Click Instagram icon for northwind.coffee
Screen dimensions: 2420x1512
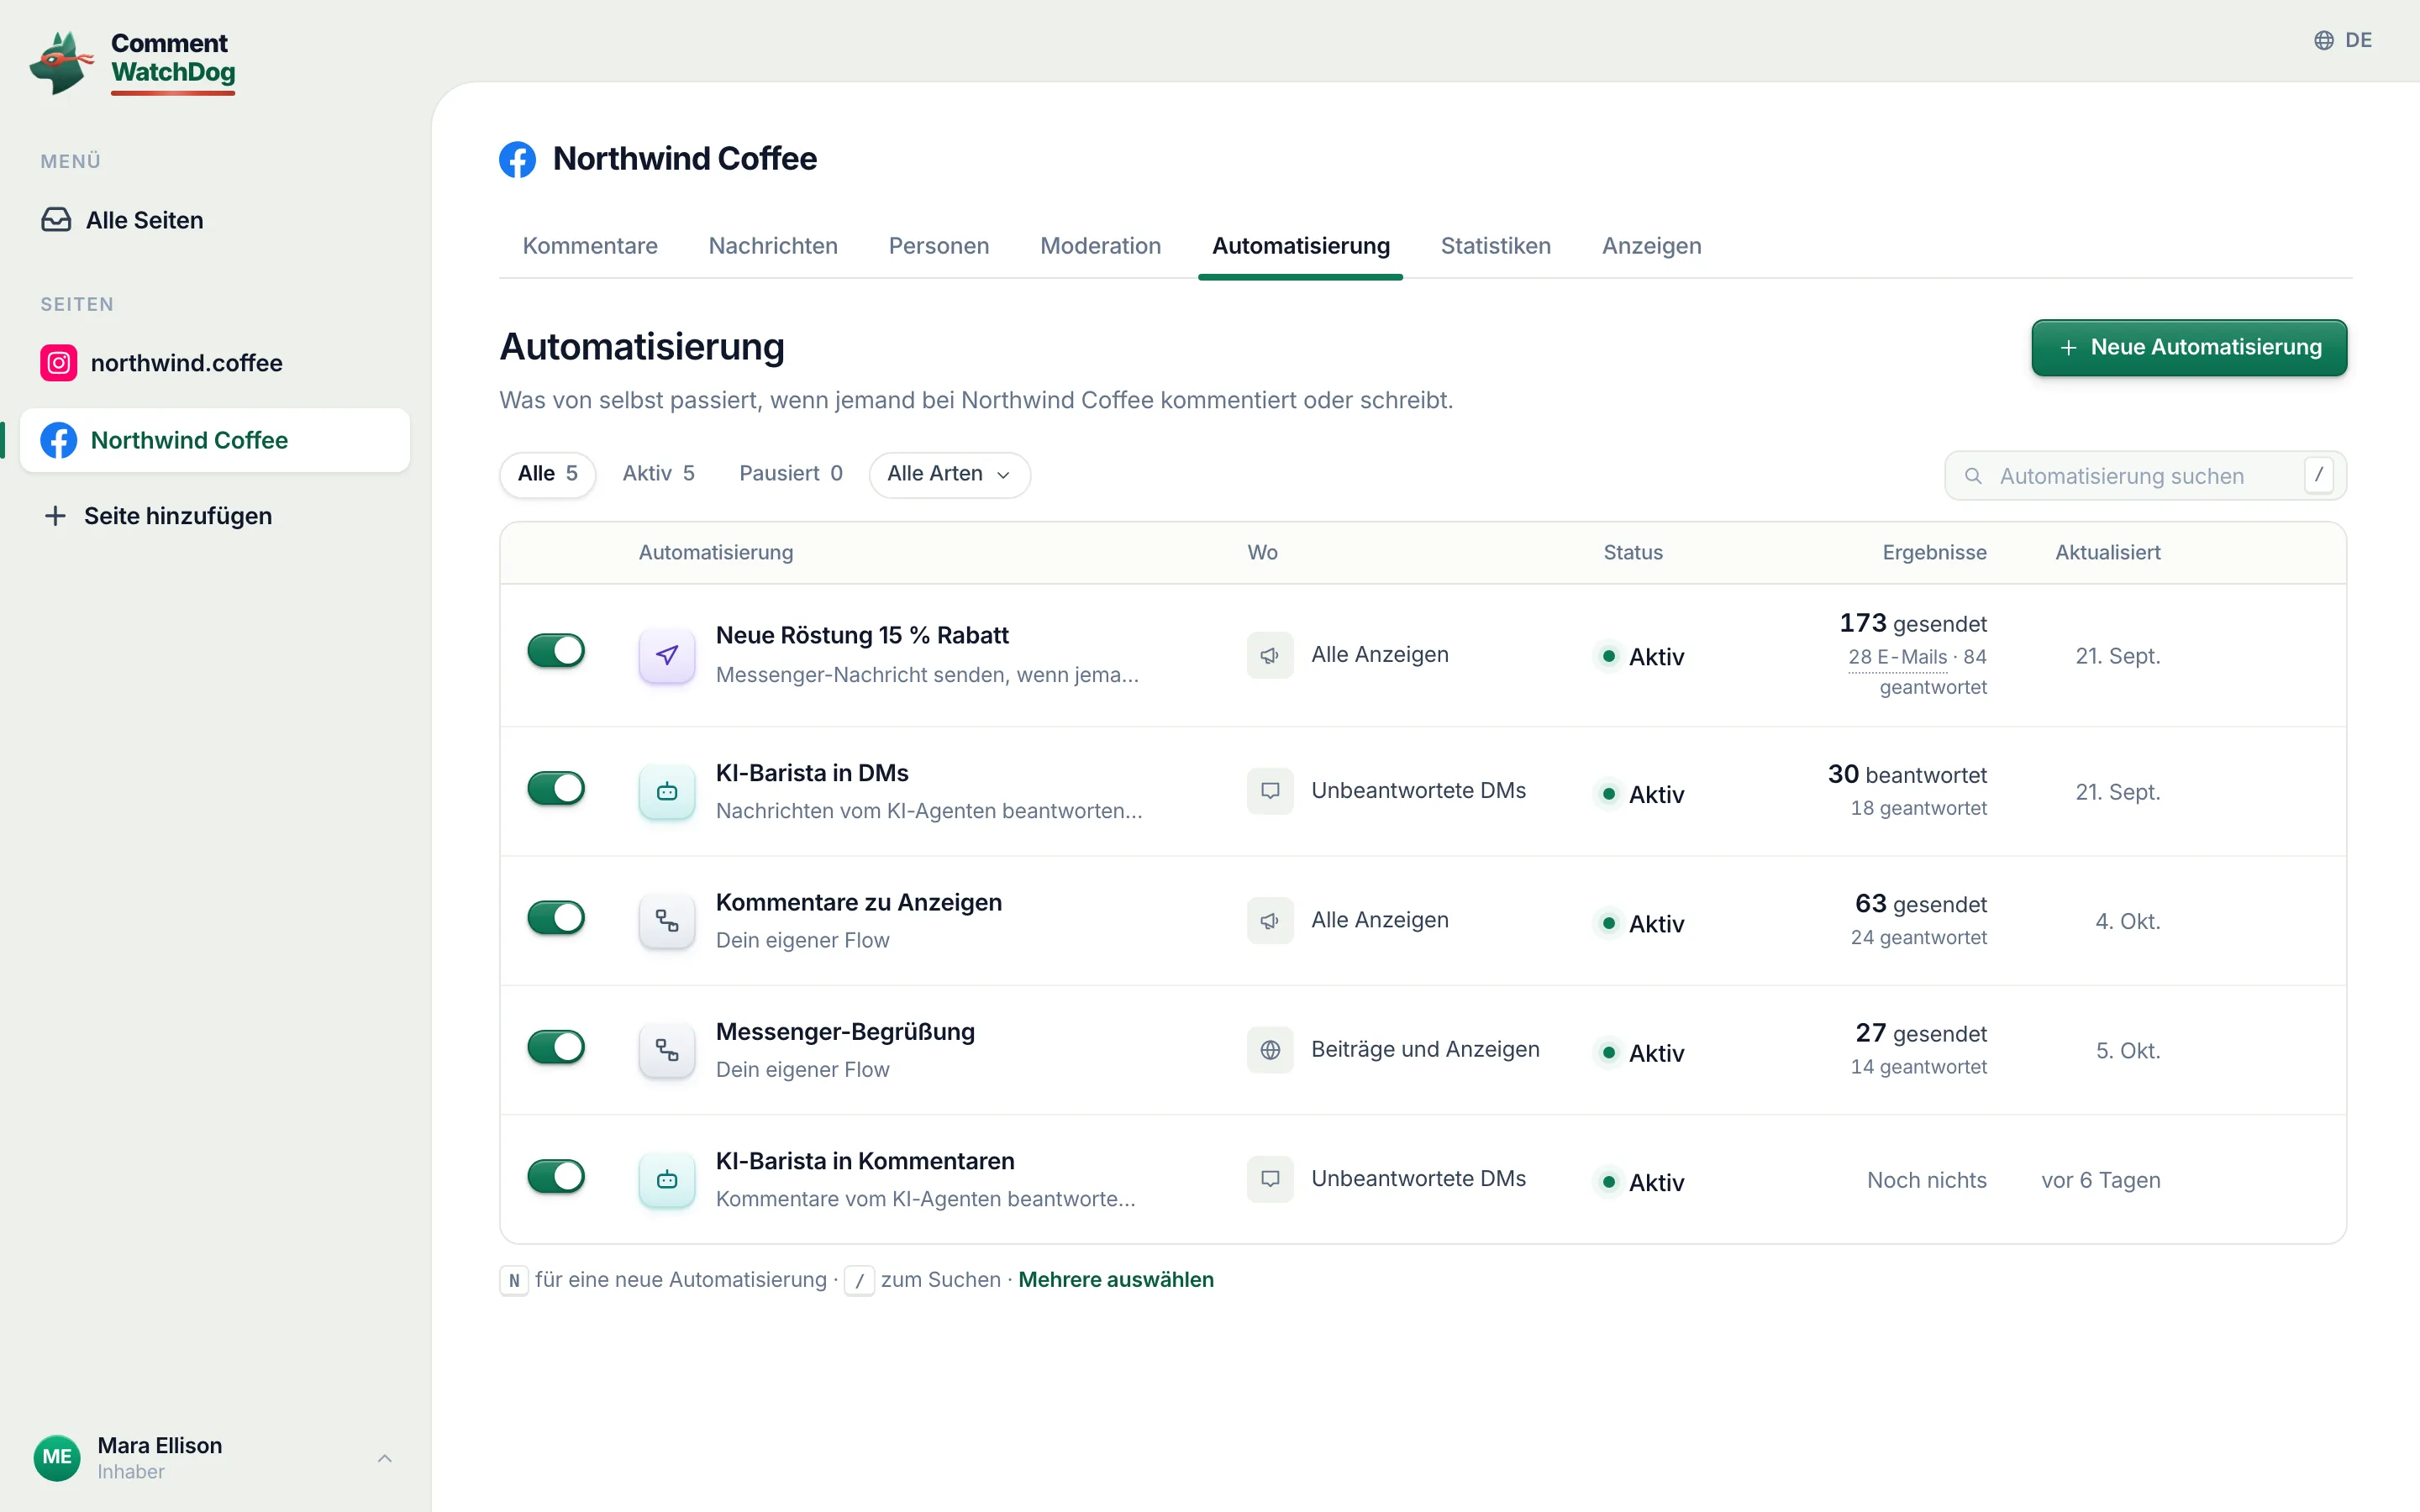[x=59, y=363]
